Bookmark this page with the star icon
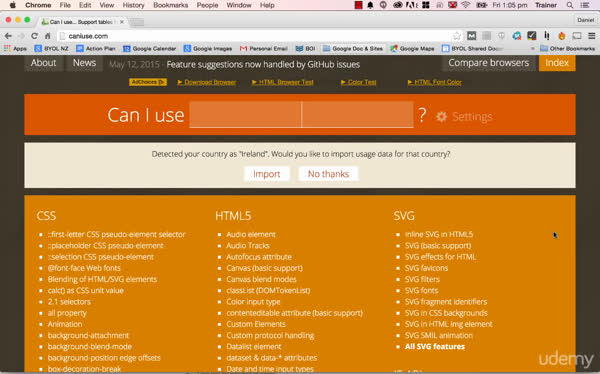Image resolution: width=600 pixels, height=374 pixels. 457,36
